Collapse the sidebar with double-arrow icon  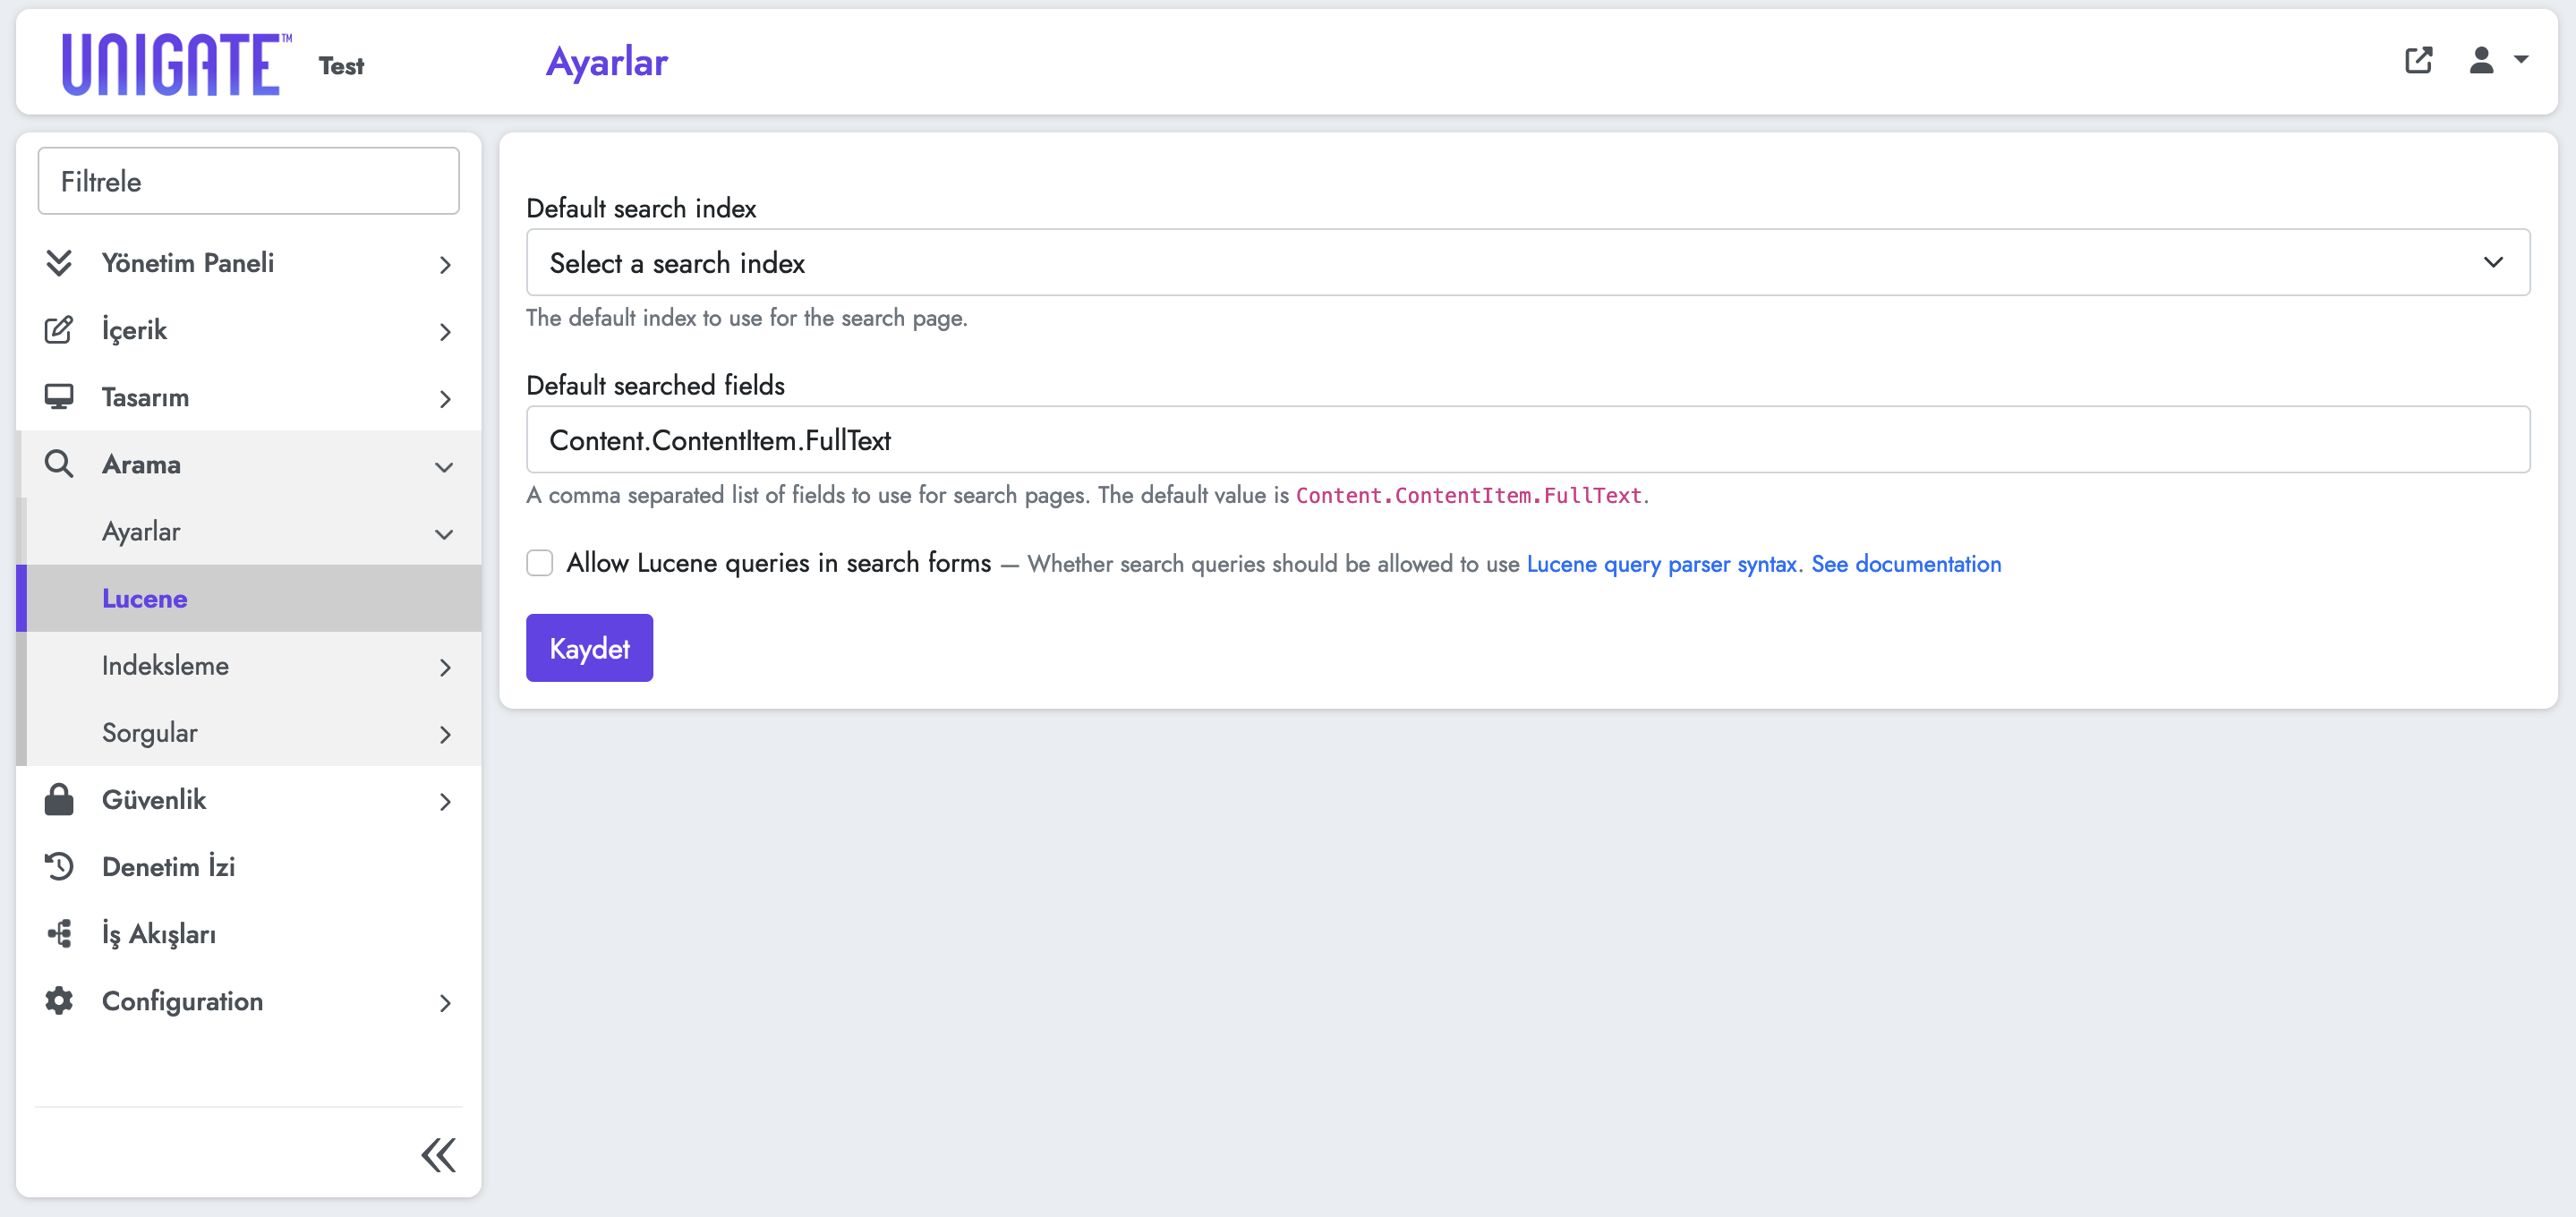(438, 1154)
